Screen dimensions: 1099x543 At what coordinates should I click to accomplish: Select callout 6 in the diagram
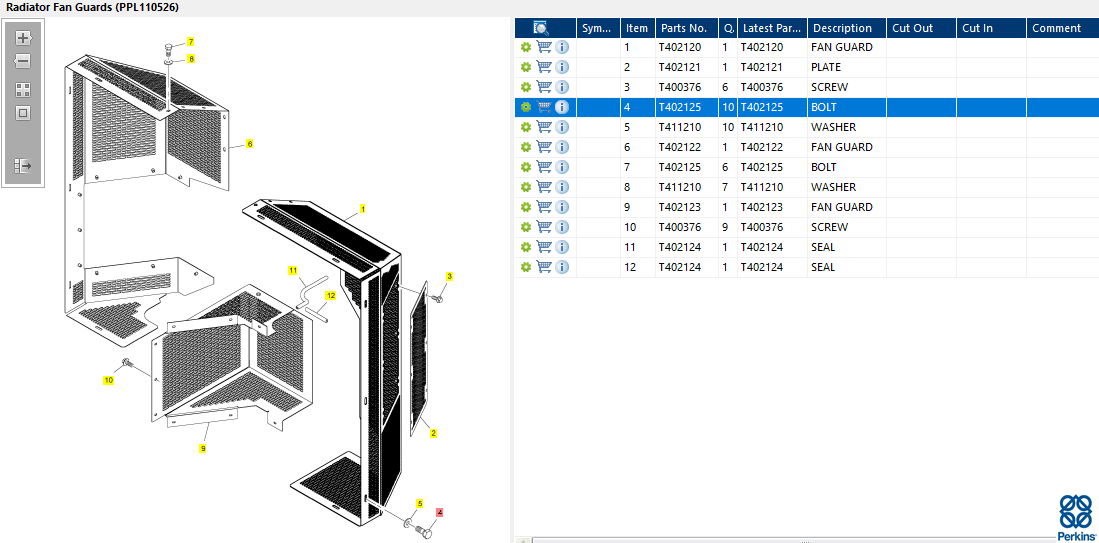pyautogui.click(x=250, y=144)
